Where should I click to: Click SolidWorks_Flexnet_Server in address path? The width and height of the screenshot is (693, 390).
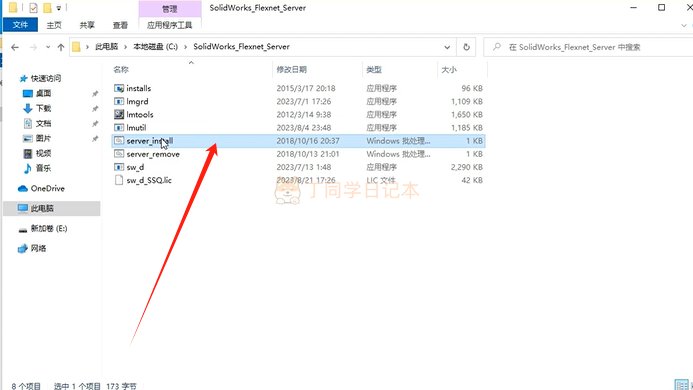pos(241,46)
